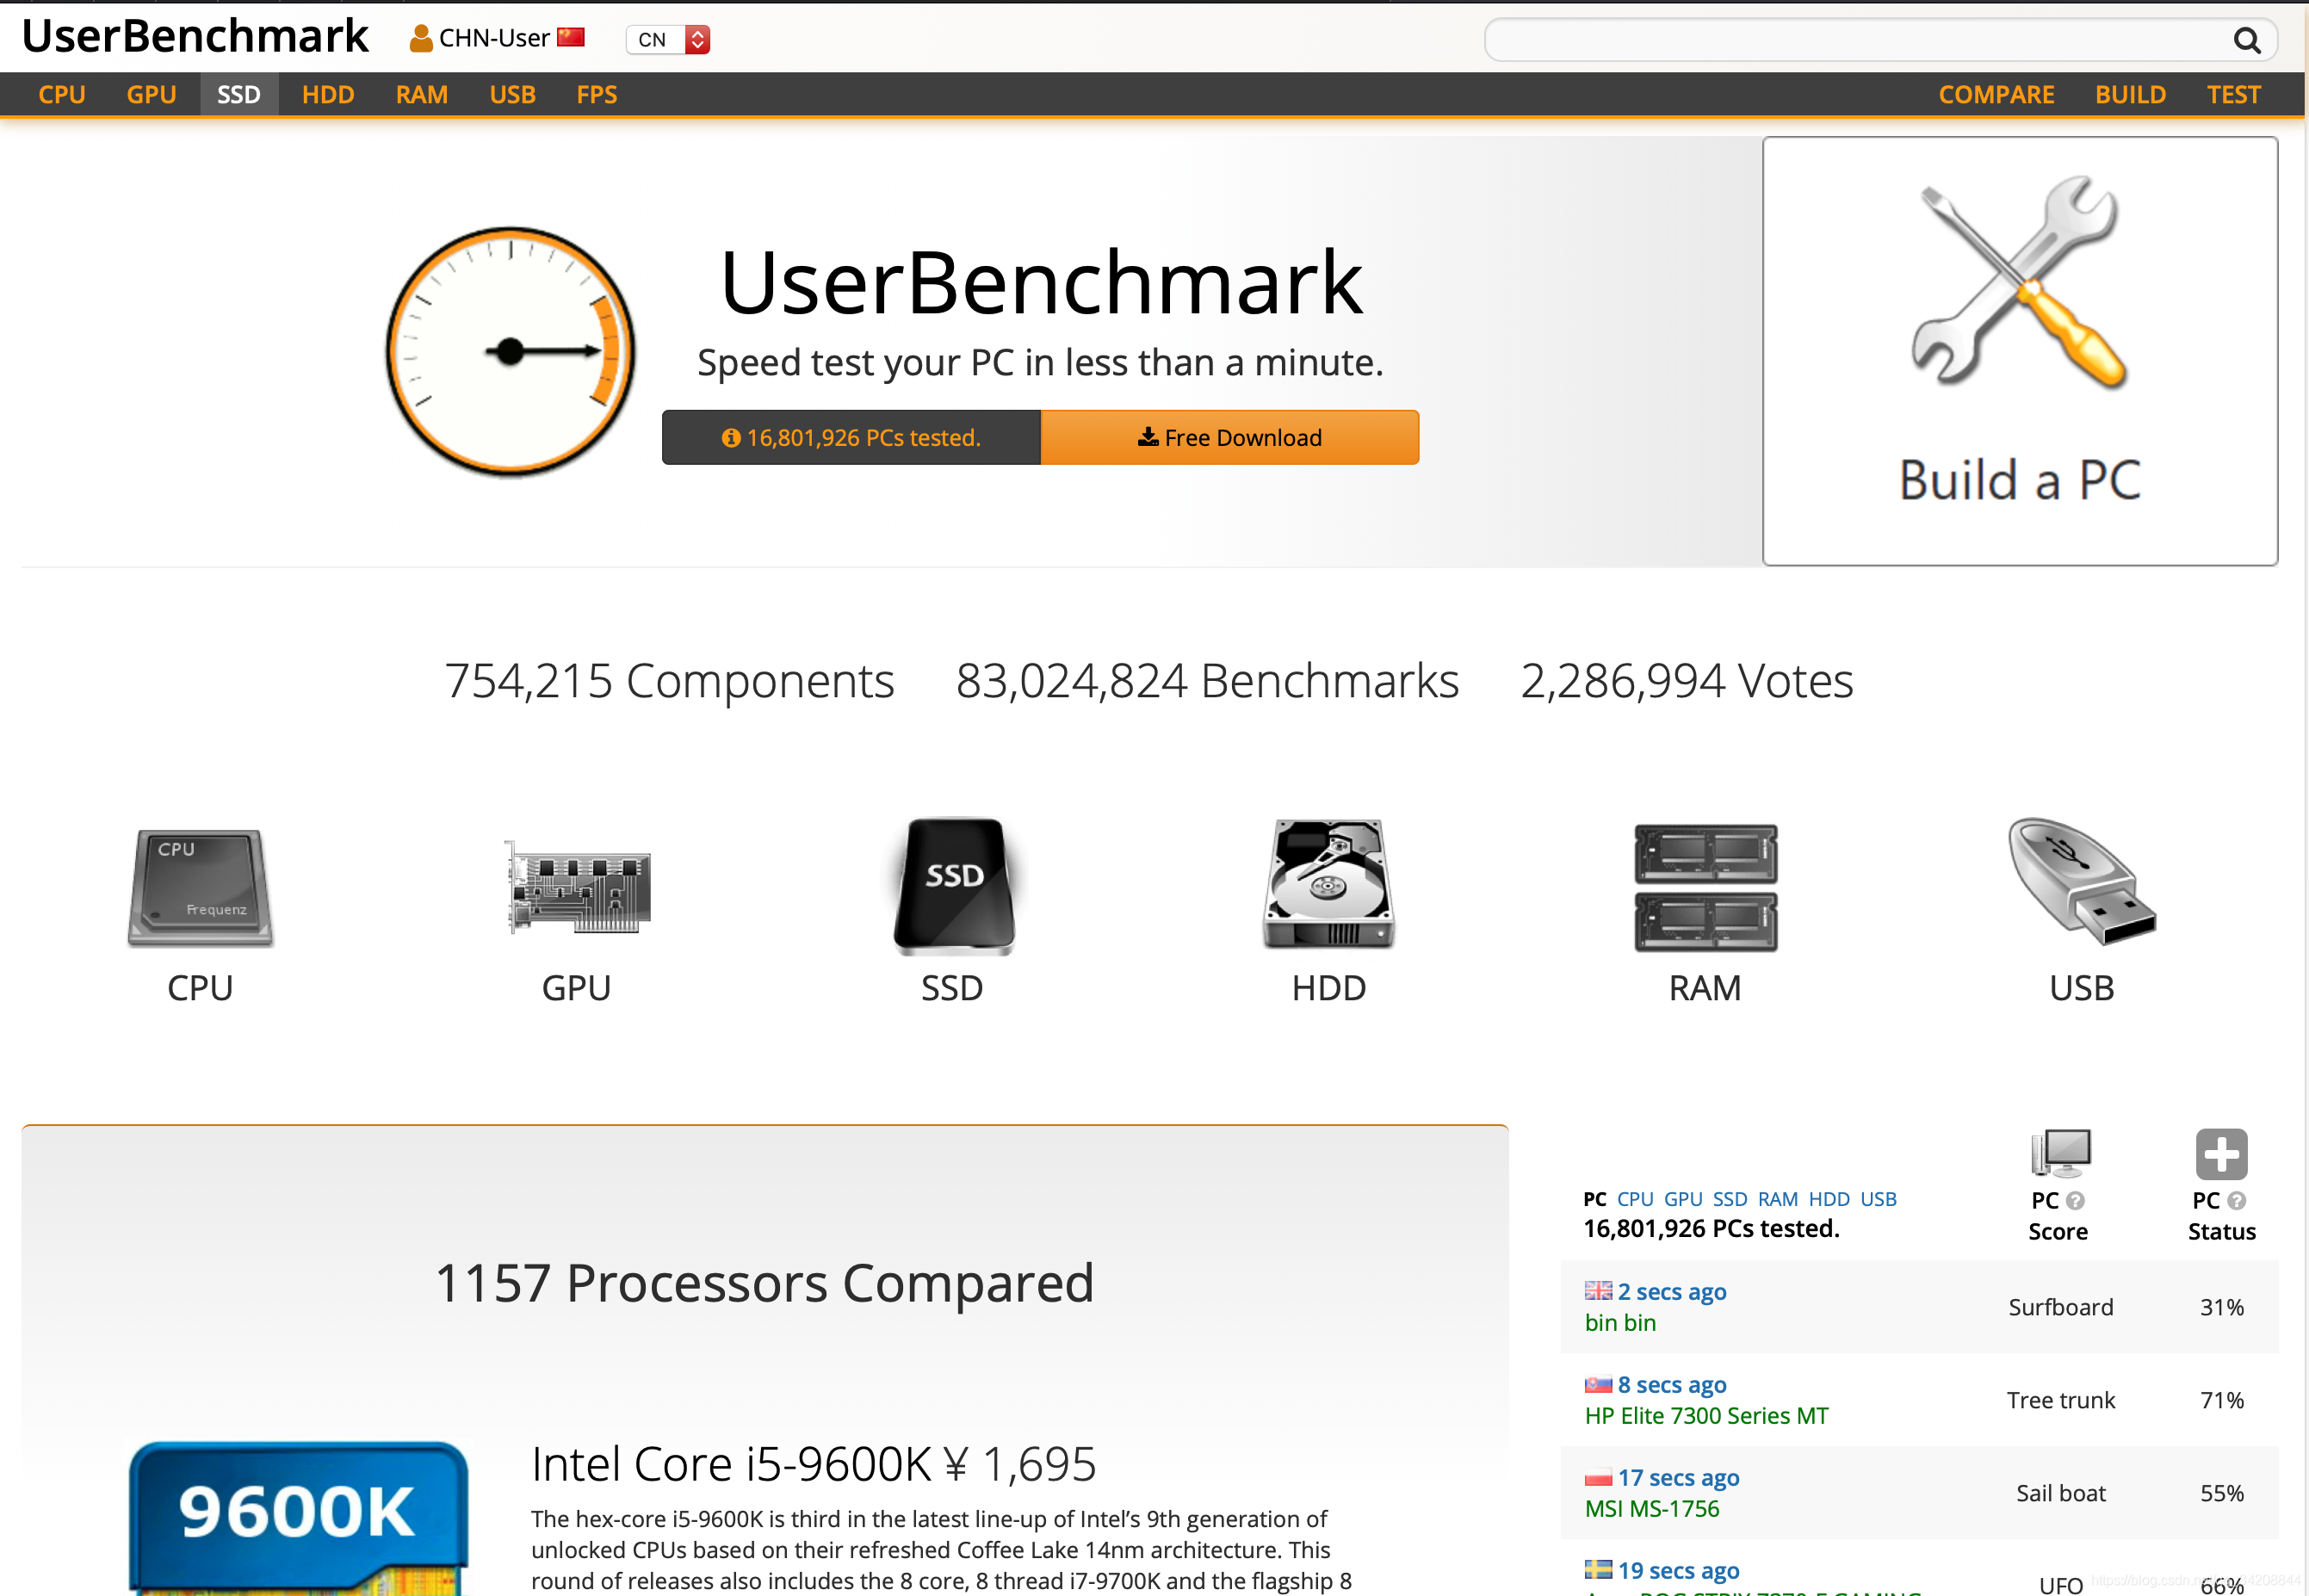Click the GPU graphics card icon
The image size is (2309, 1596).
click(576, 886)
